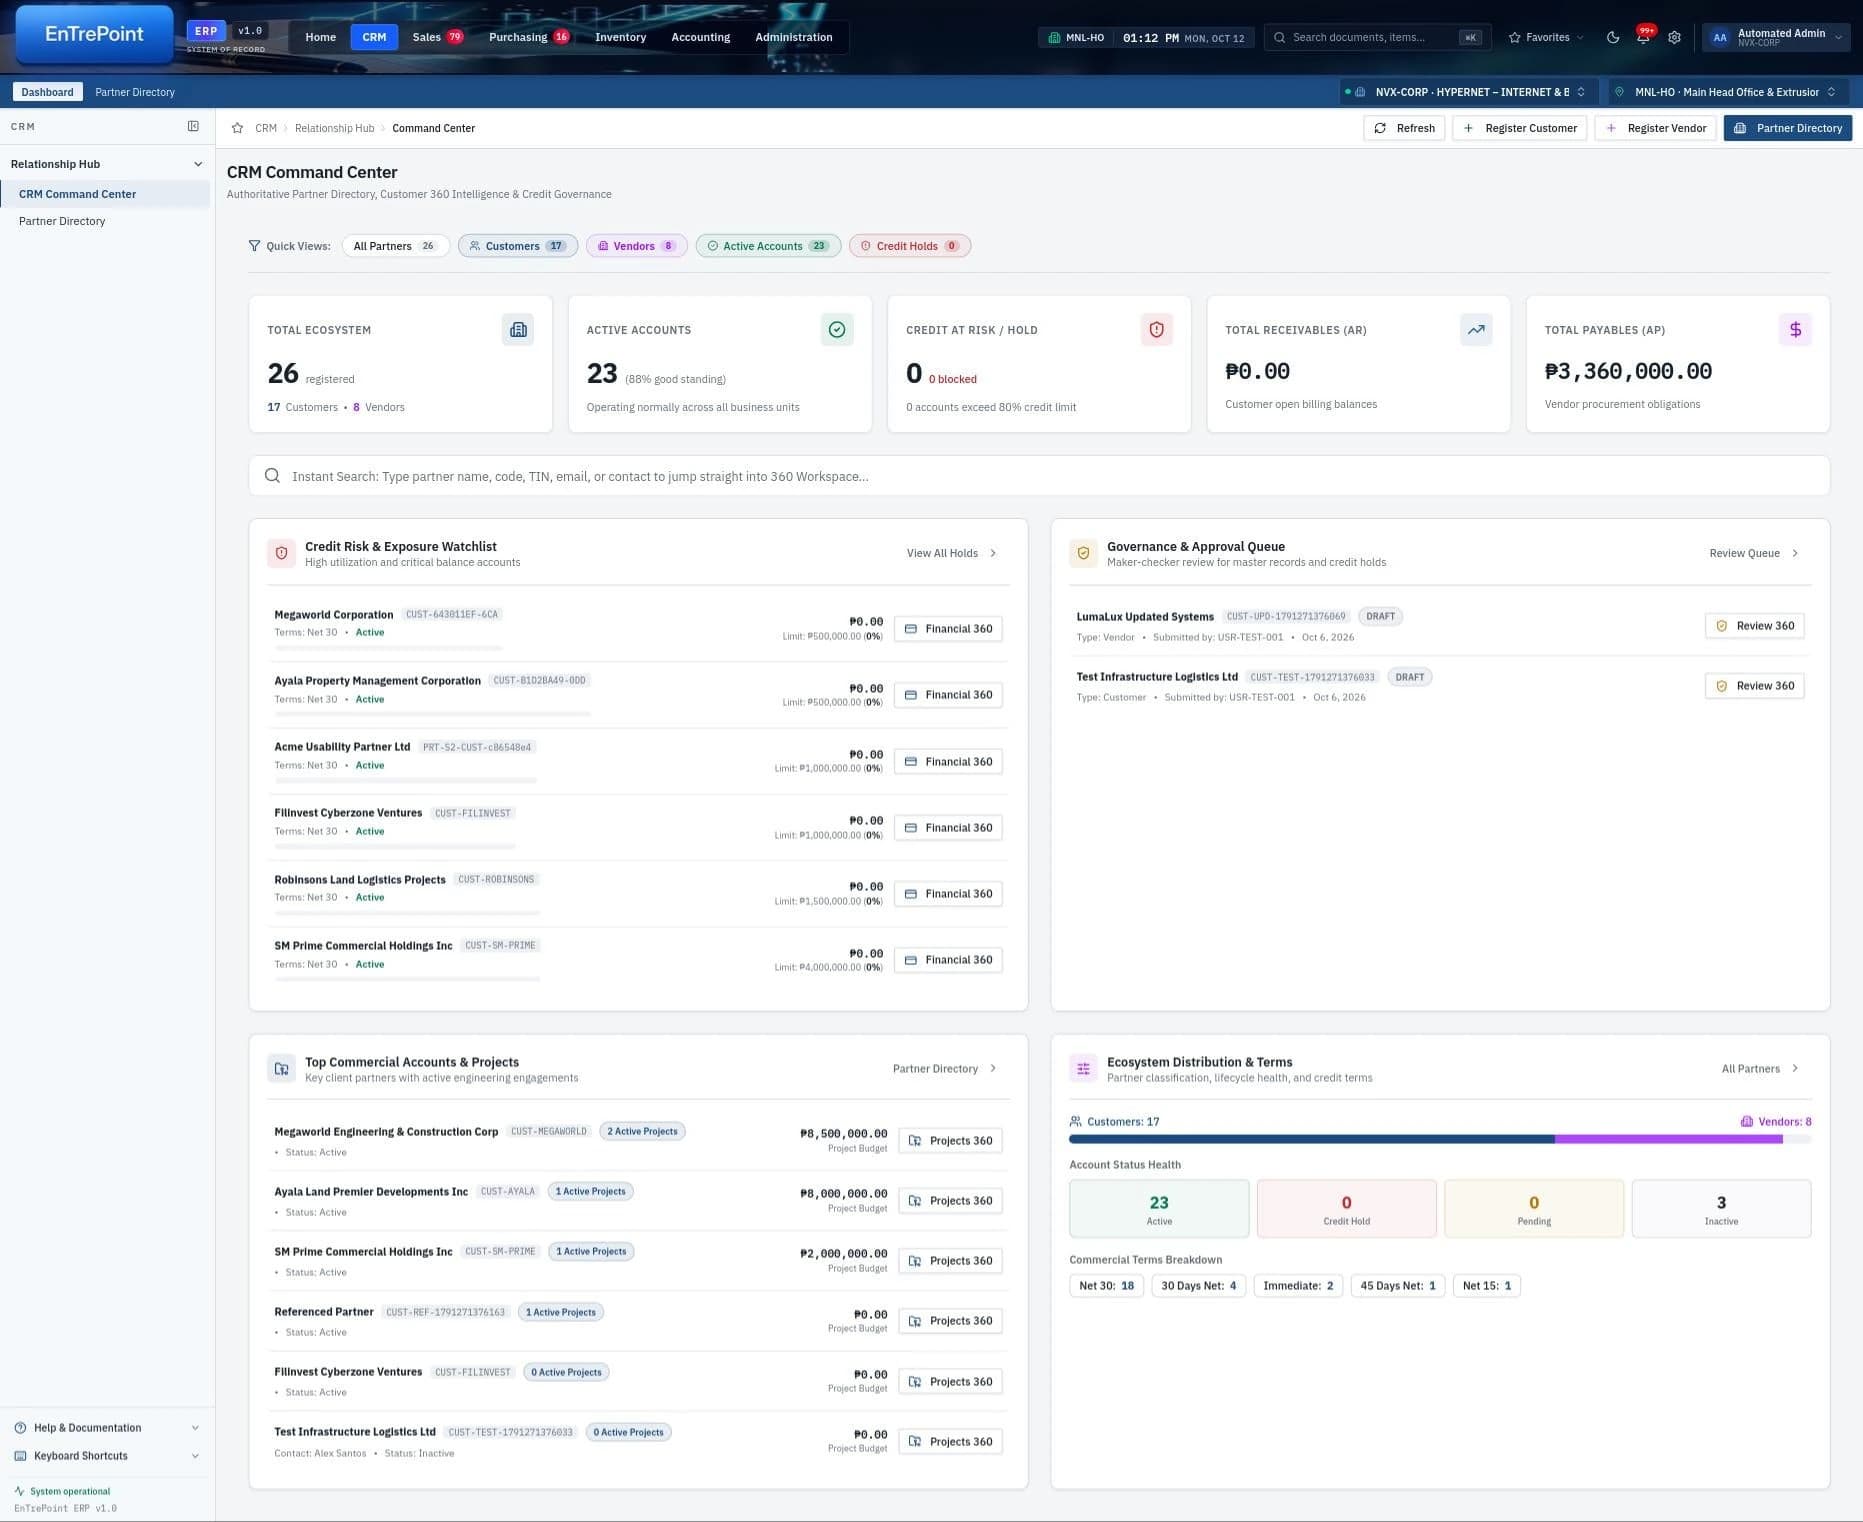This screenshot has width=1863, height=1522.
Task: Toggle dark mode moon icon
Action: point(1613,37)
